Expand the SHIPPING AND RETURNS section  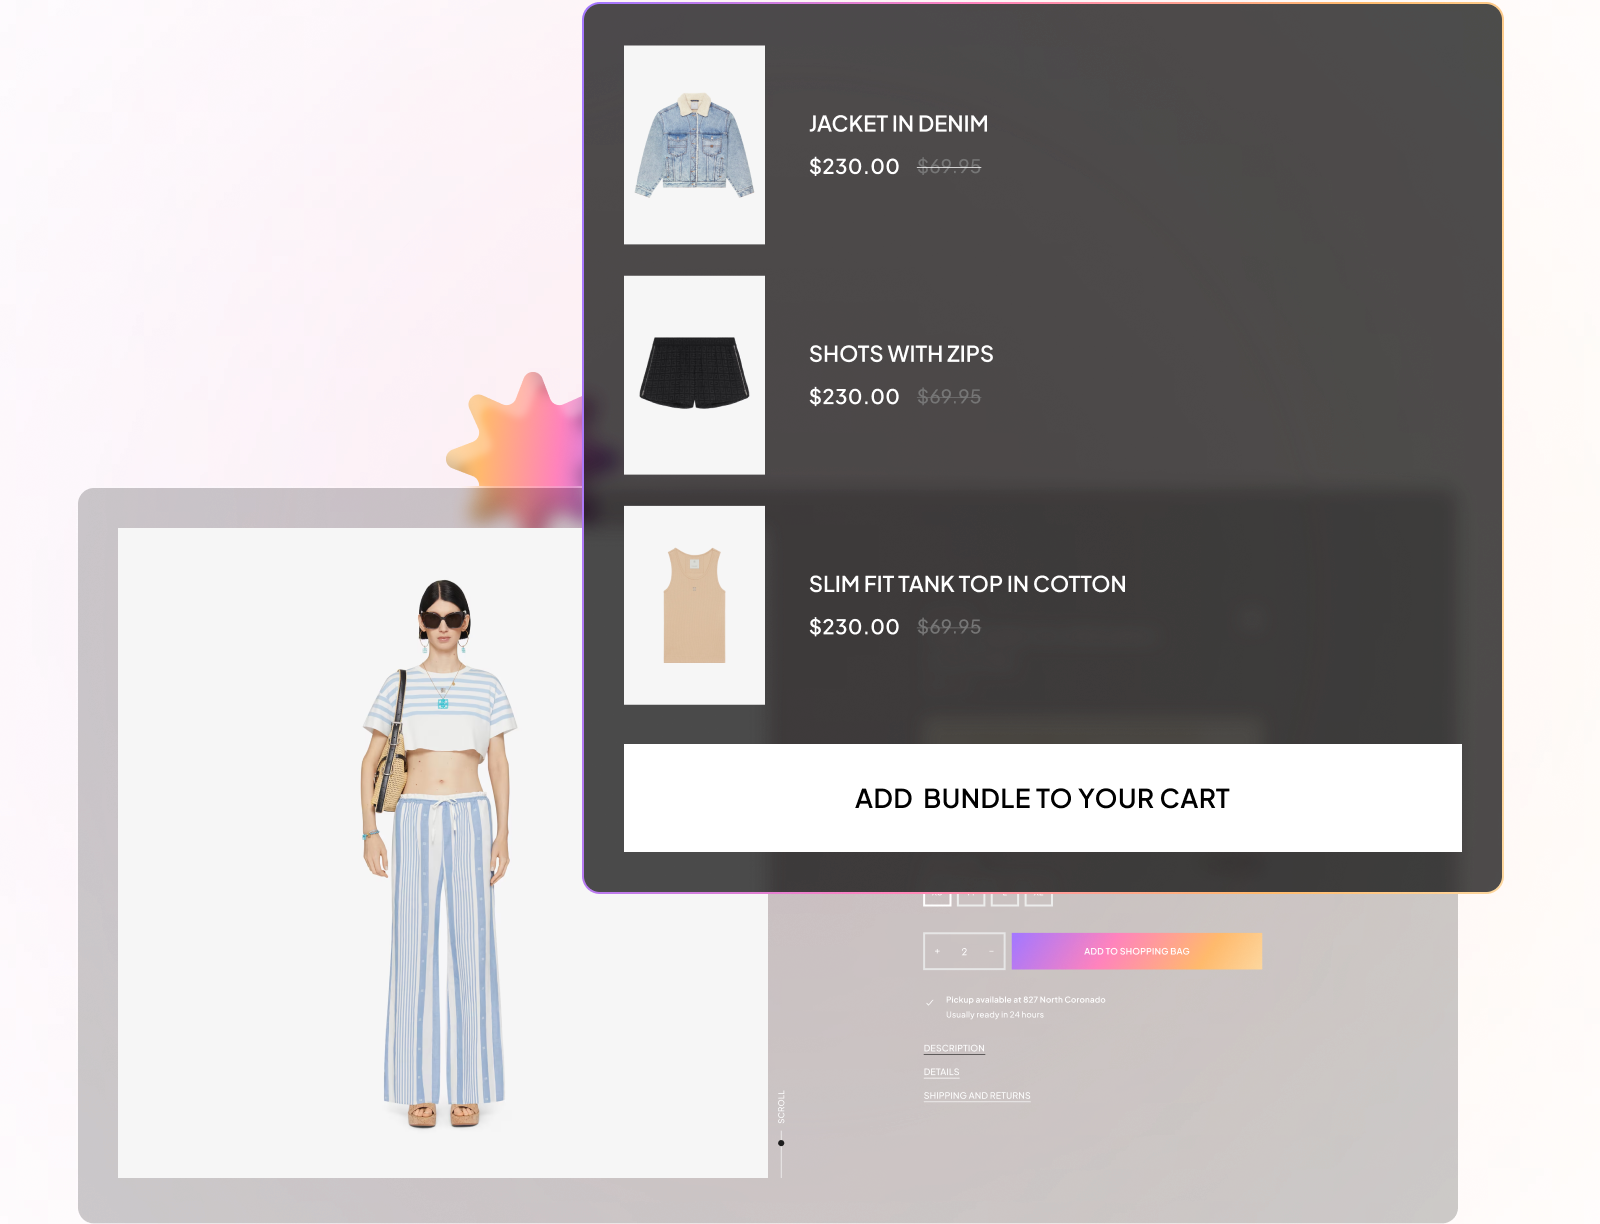tap(976, 1095)
